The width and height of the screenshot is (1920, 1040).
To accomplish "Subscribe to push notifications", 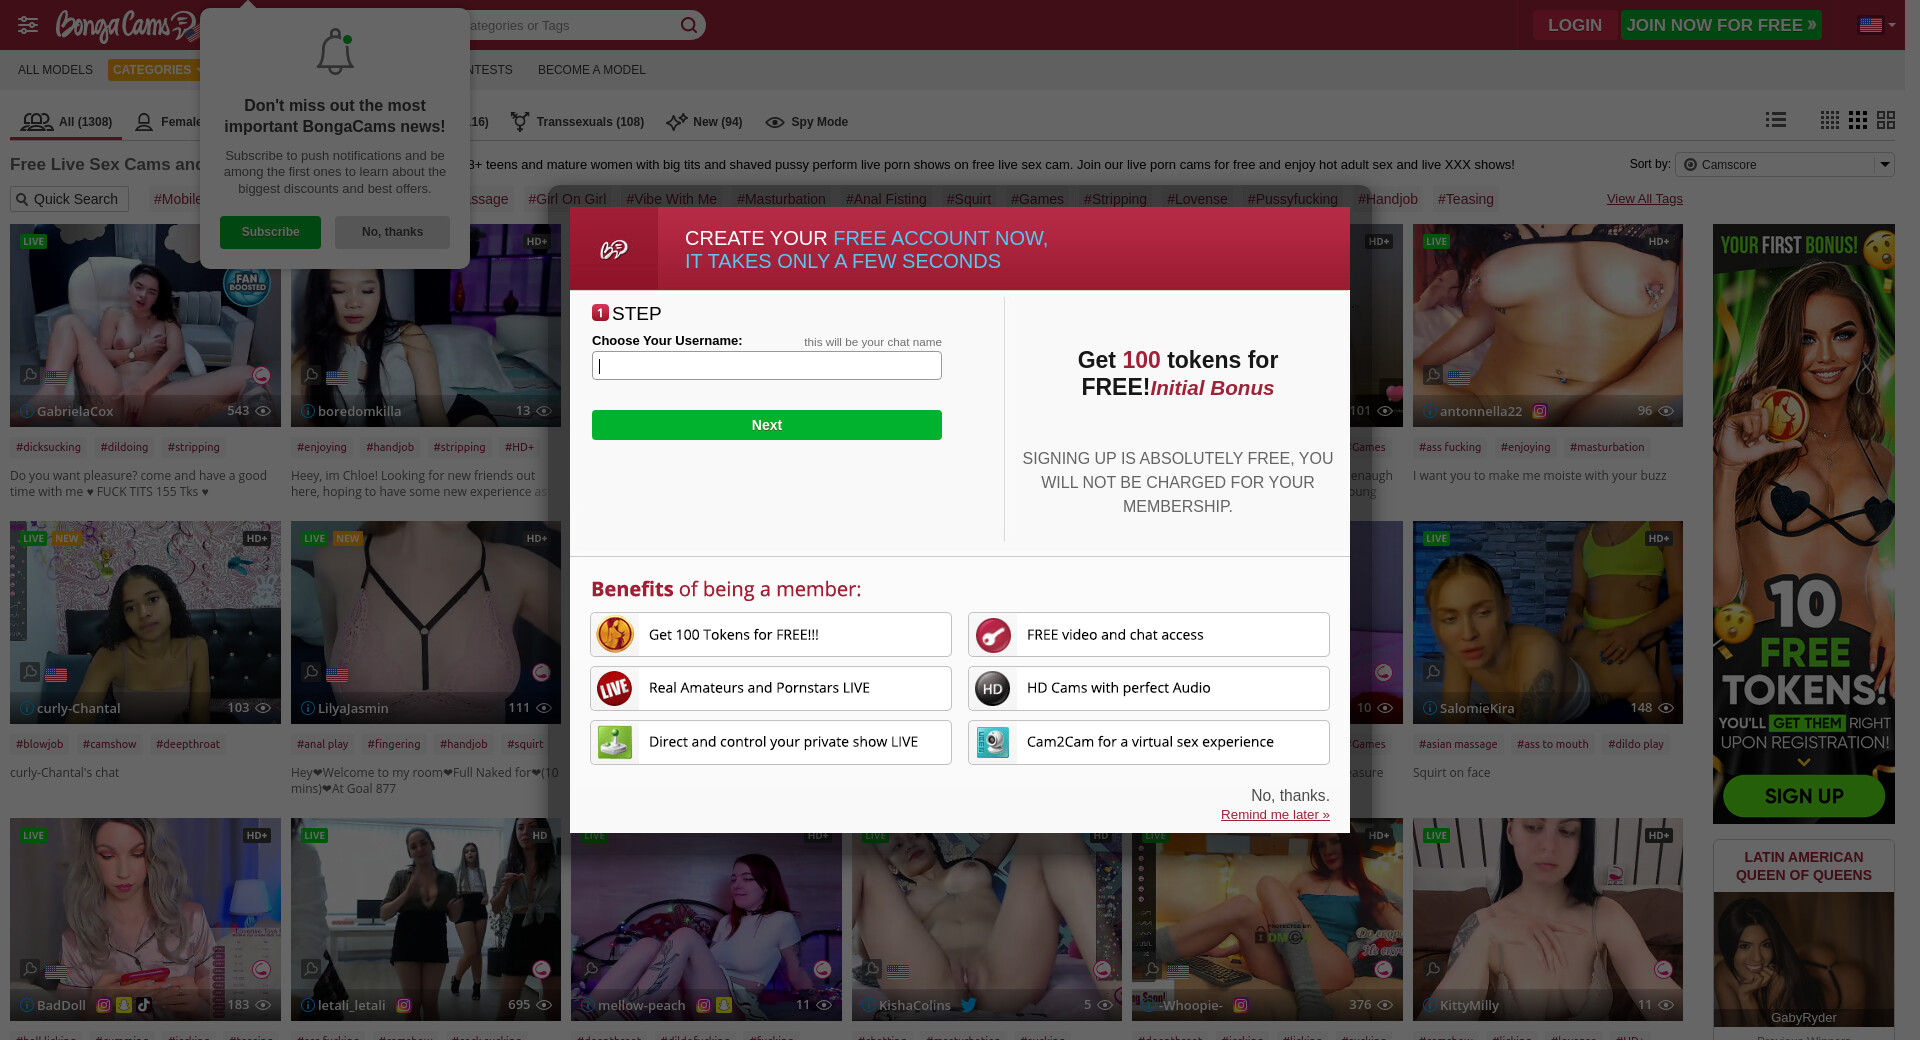I will 270,232.
